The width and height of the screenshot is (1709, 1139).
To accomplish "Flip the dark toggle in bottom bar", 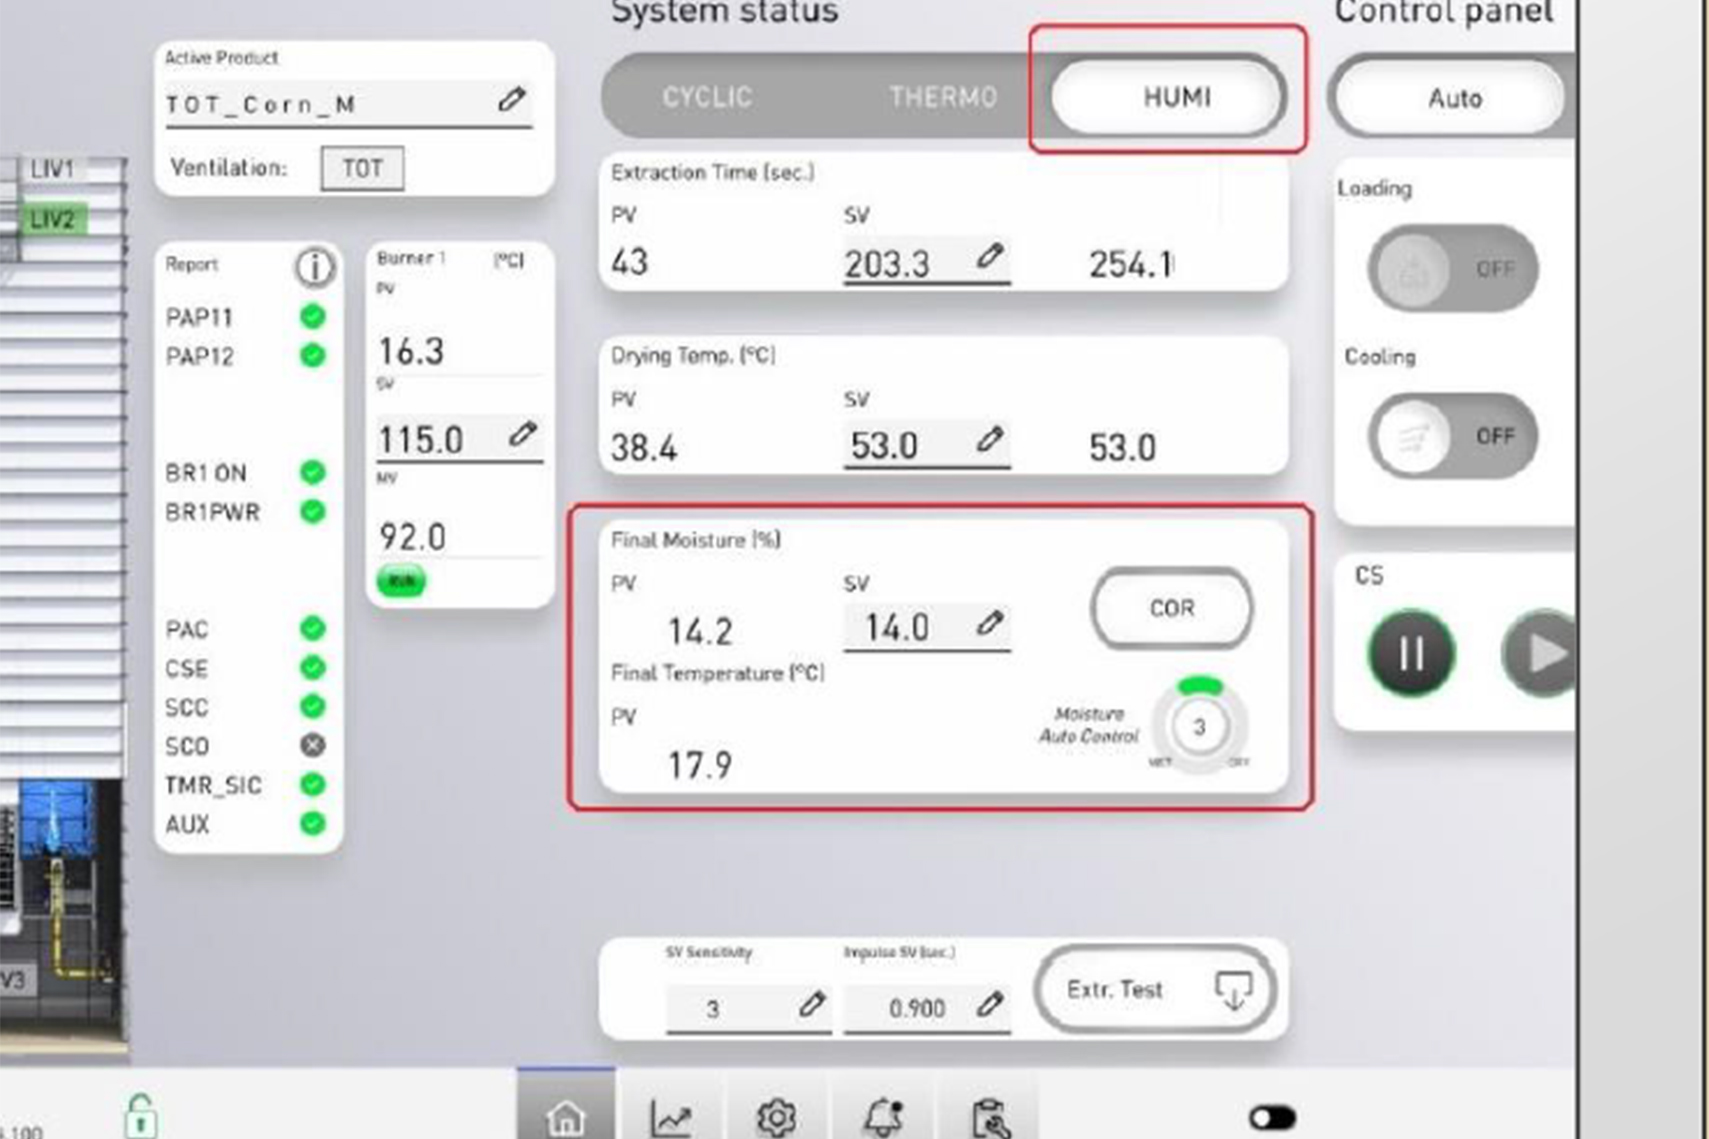I will tap(1272, 1116).
